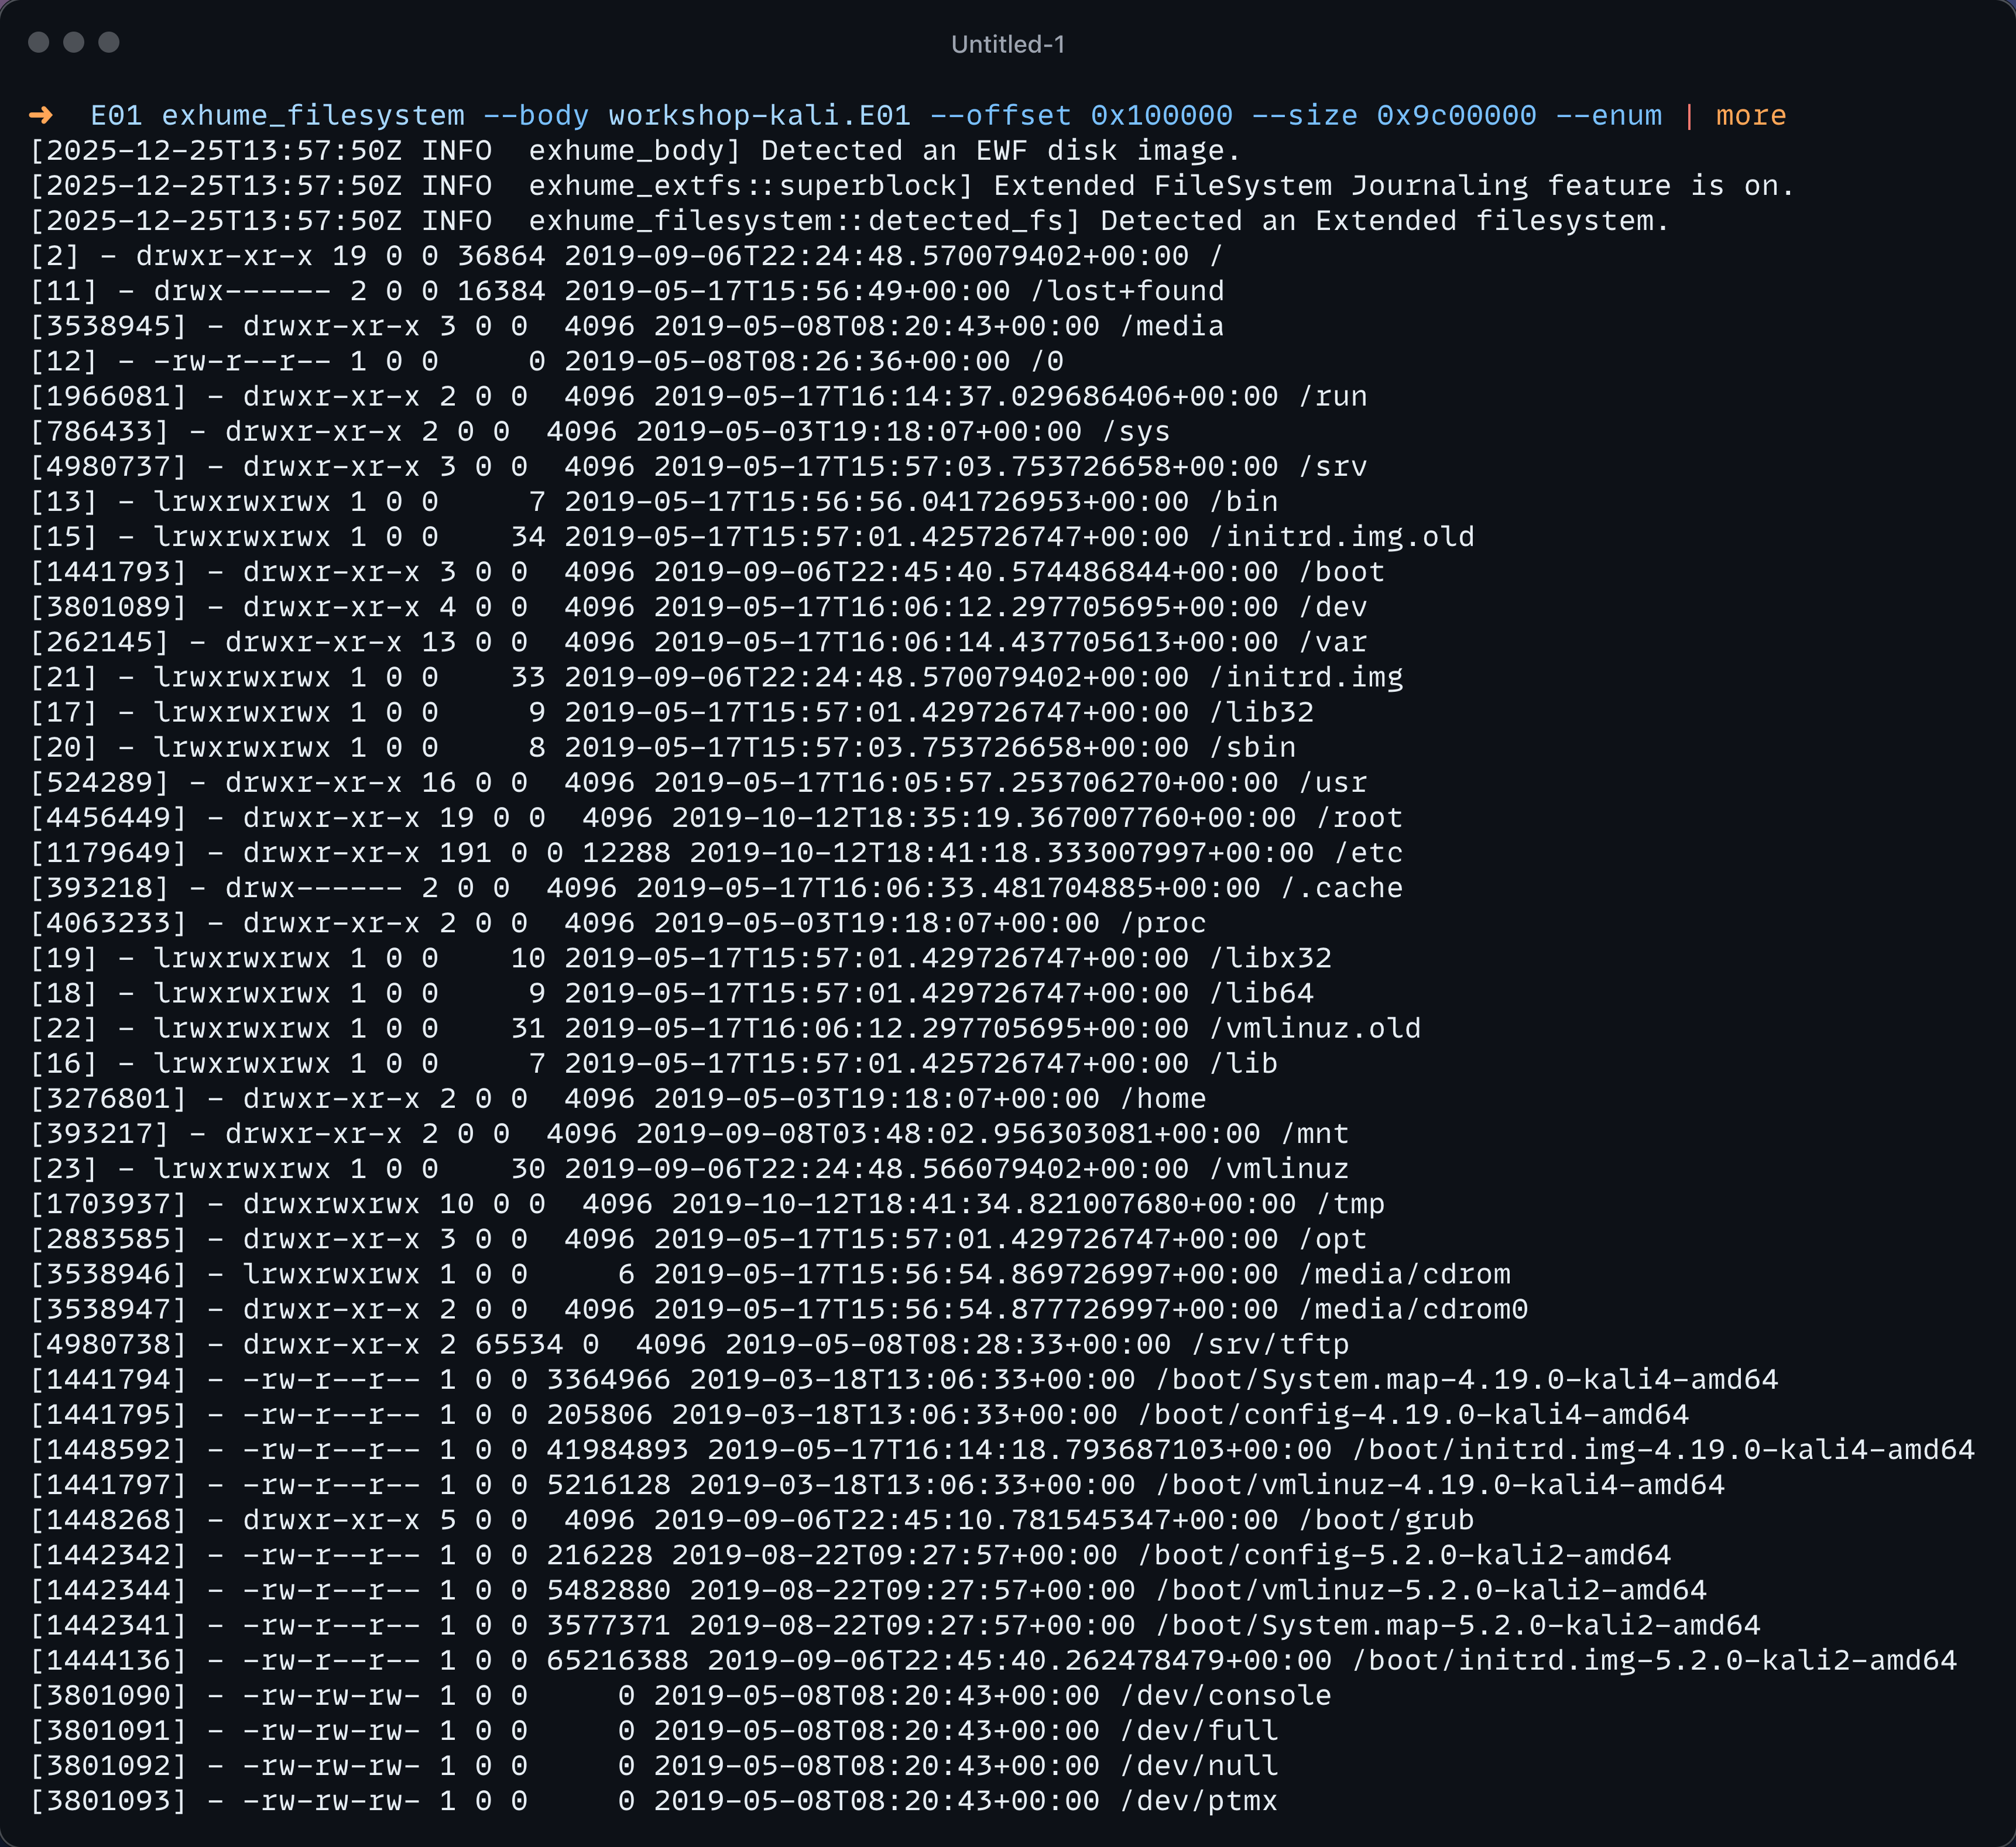Screen dimensions: 2016x1847
Task: Click the workshop-kali.E01 filename in command
Action: 759,115
